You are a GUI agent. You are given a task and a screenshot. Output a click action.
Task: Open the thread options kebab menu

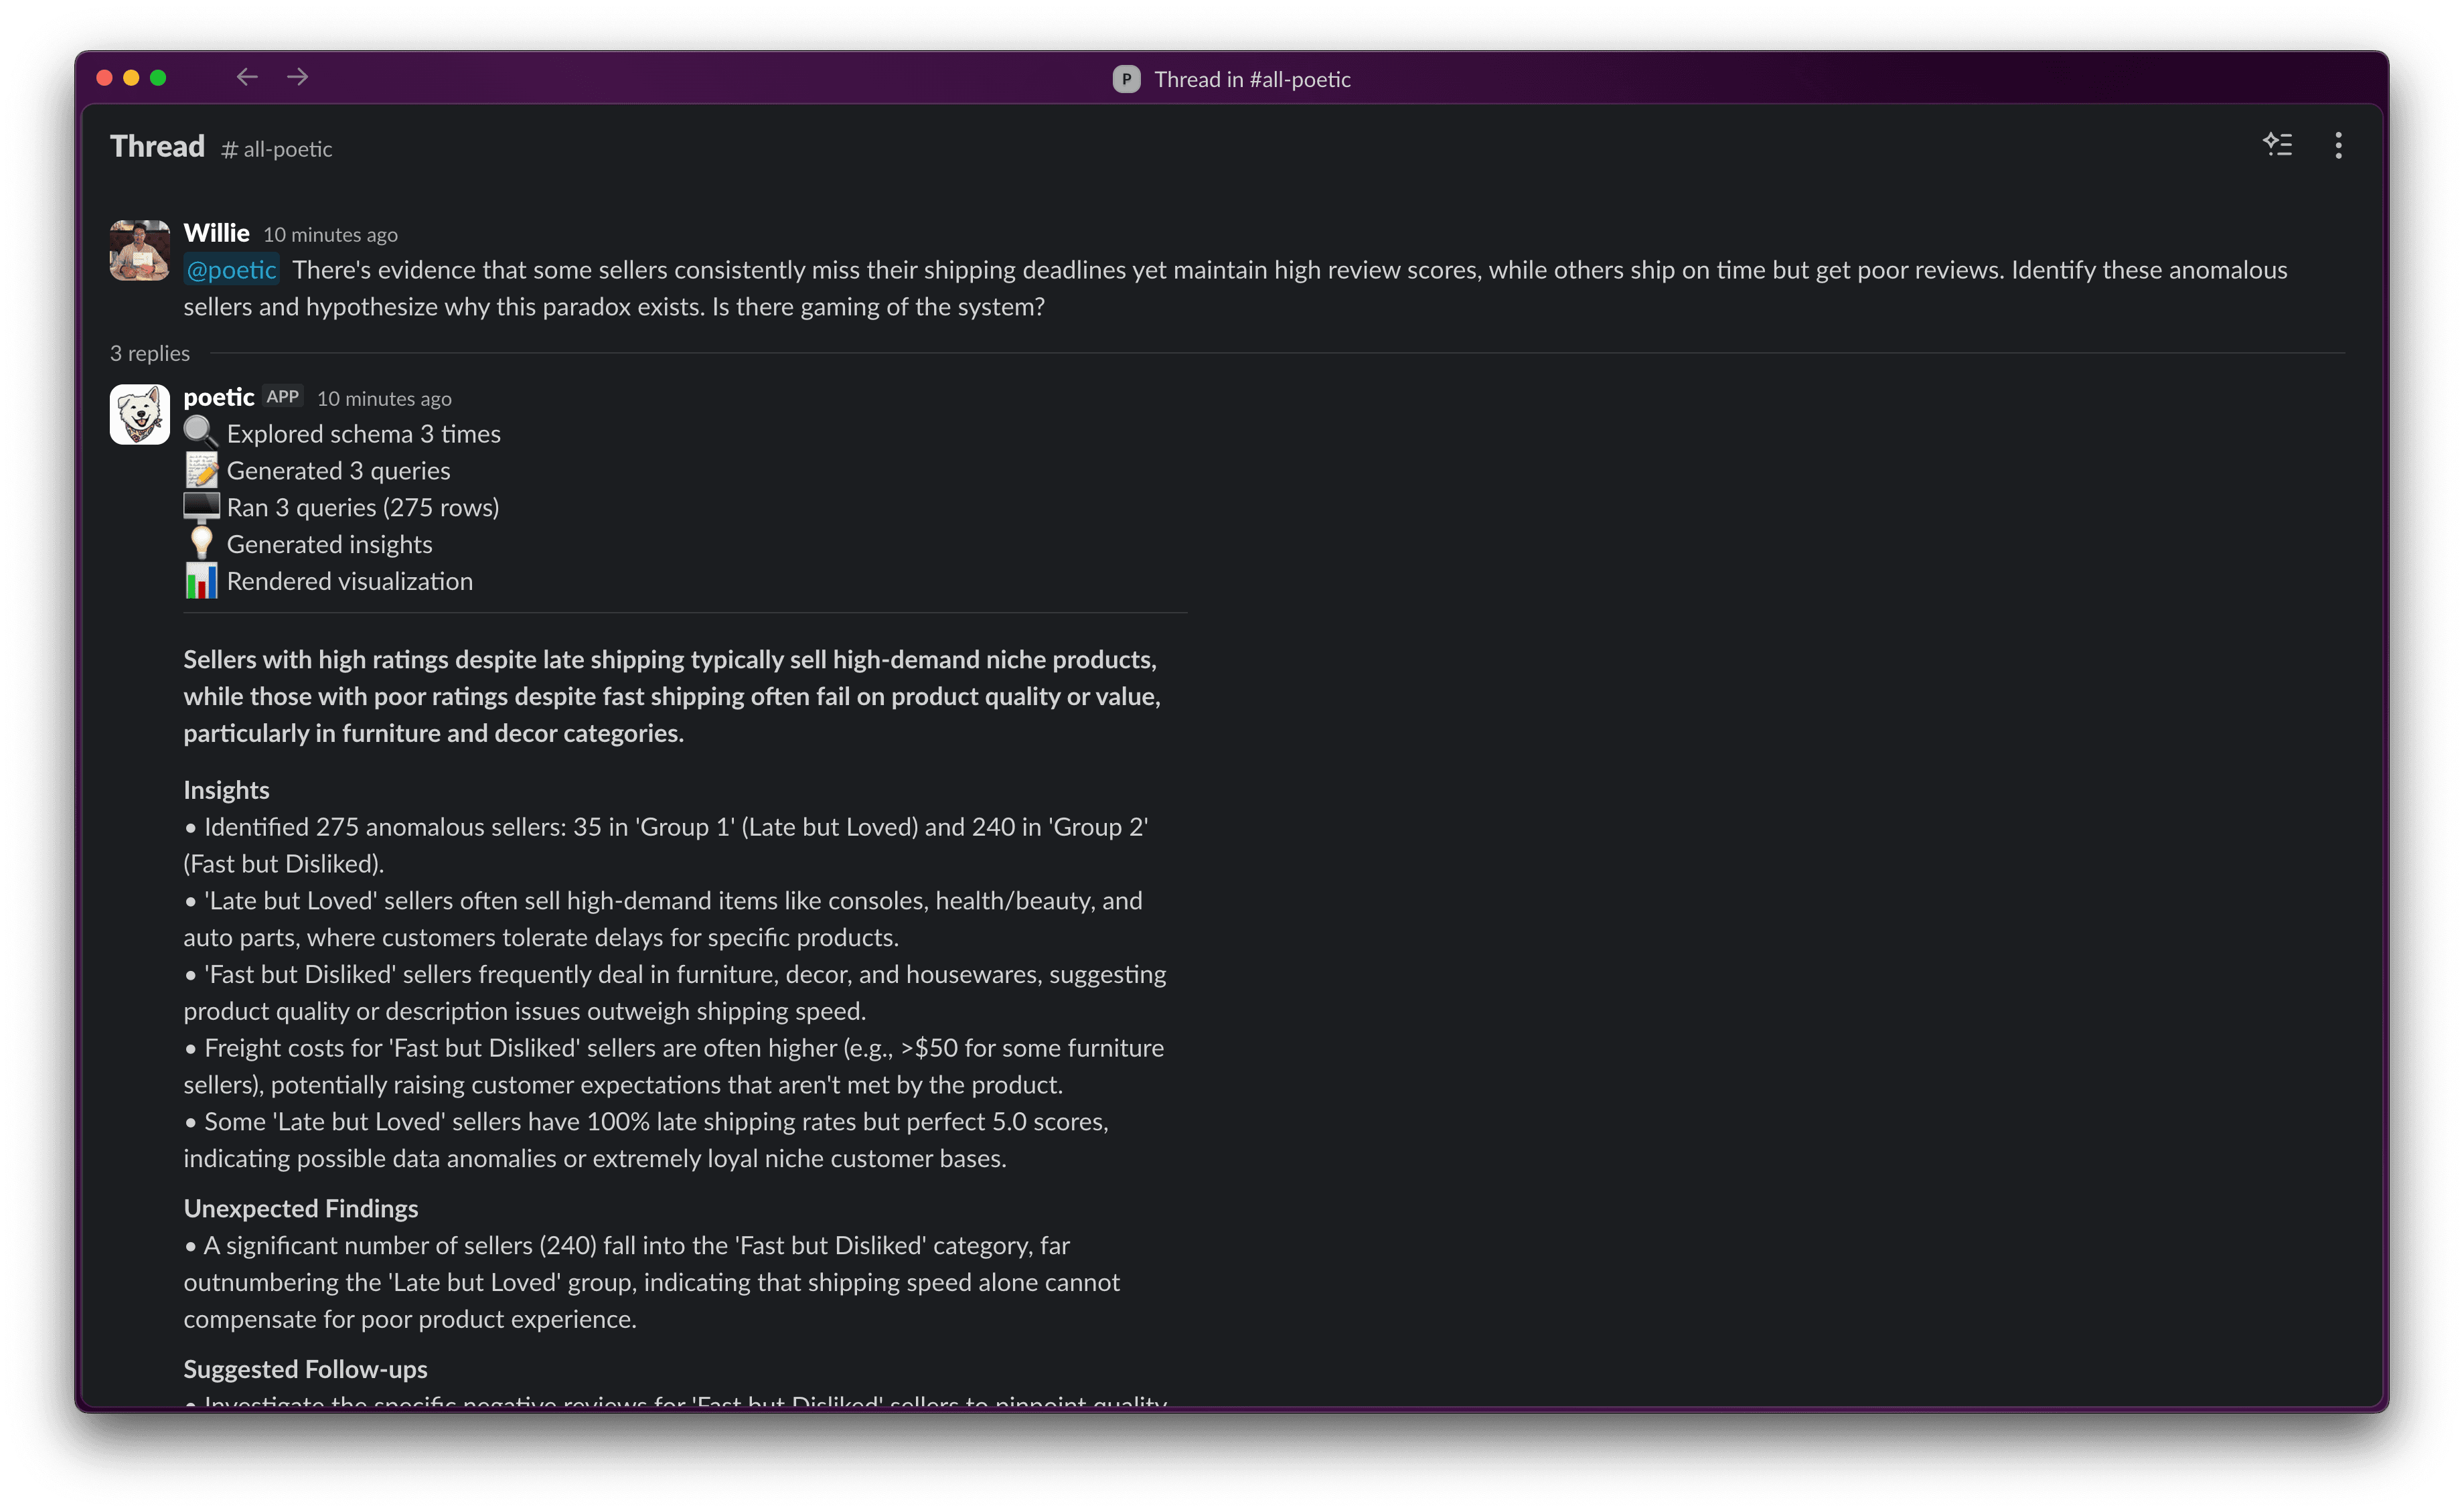[x=2339, y=145]
